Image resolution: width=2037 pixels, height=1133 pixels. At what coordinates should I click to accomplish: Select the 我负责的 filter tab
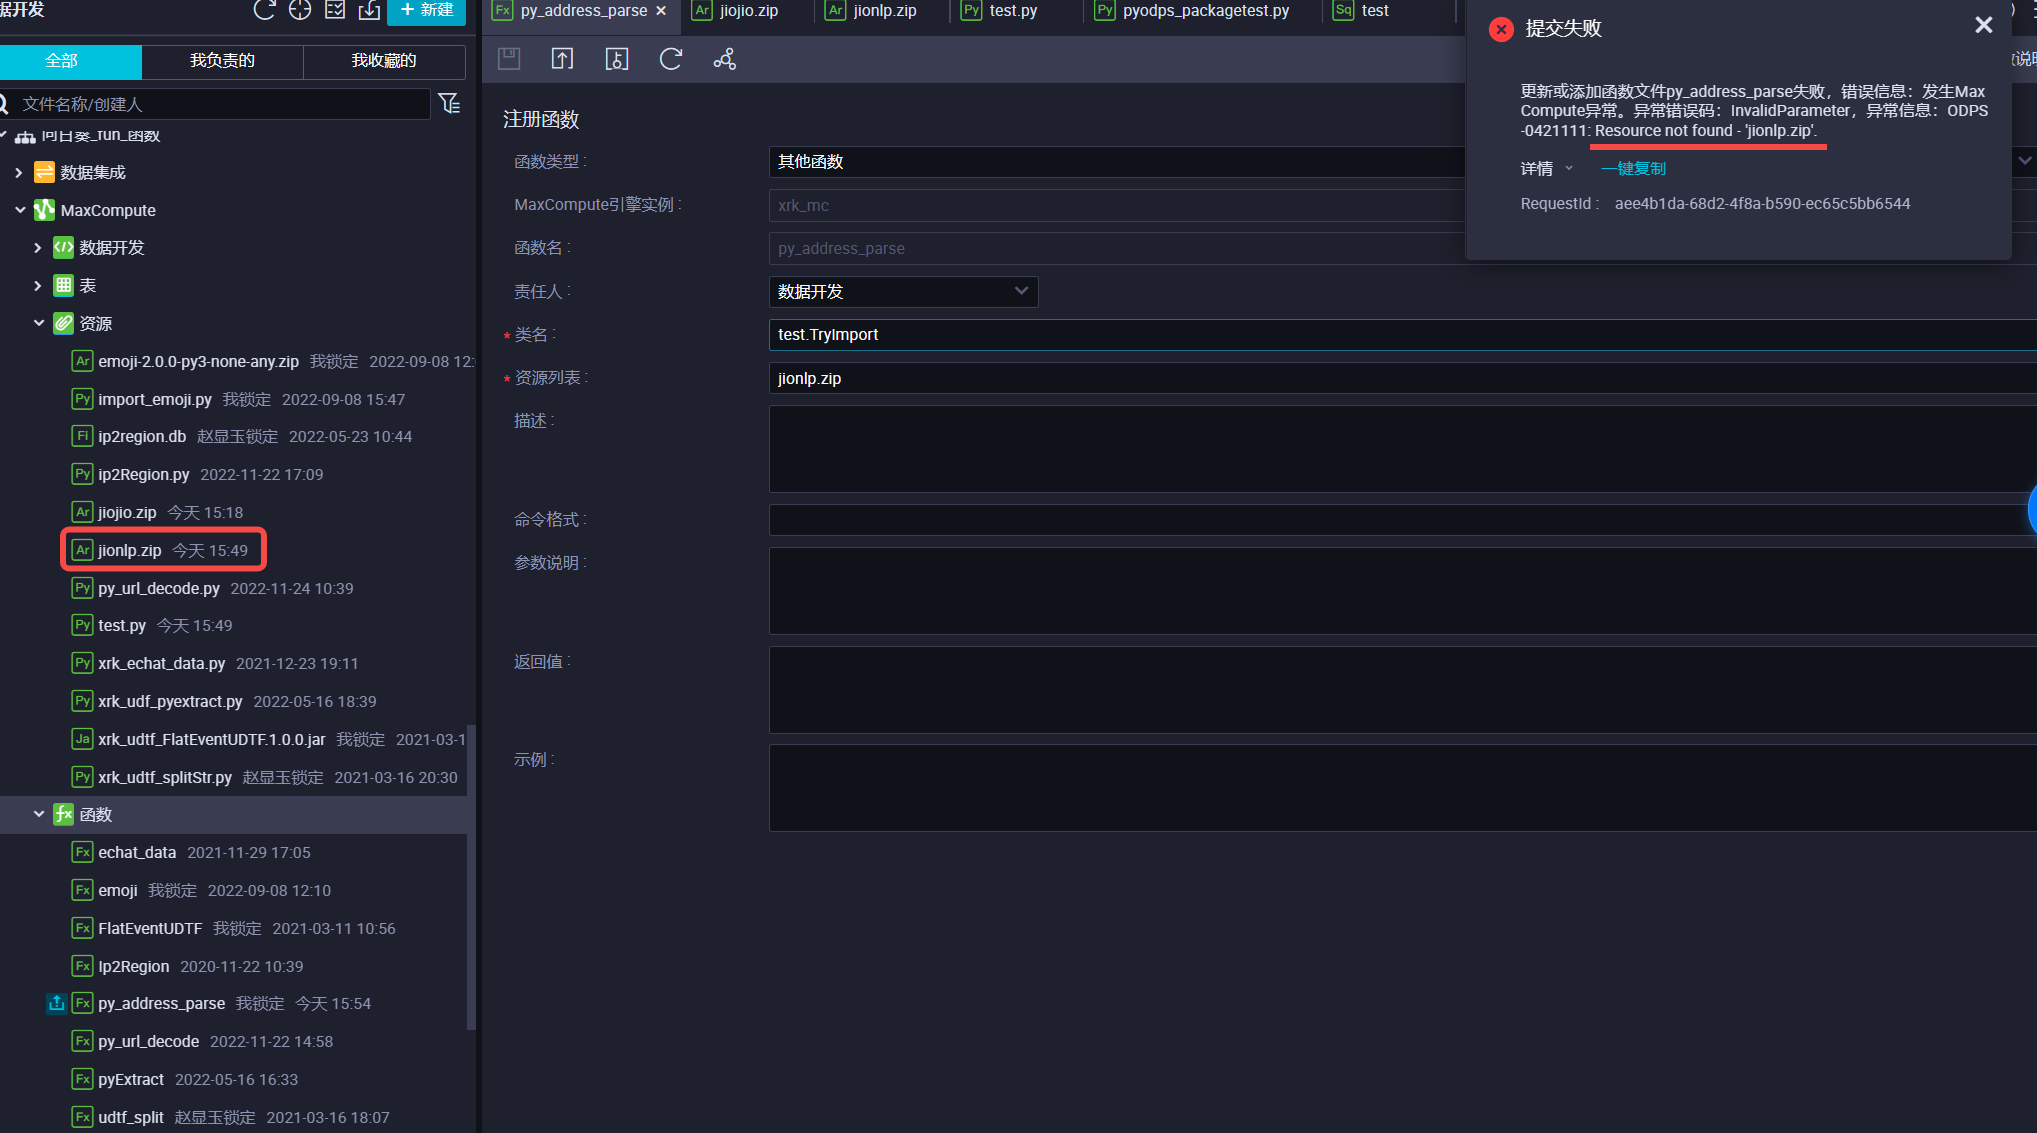click(x=222, y=61)
